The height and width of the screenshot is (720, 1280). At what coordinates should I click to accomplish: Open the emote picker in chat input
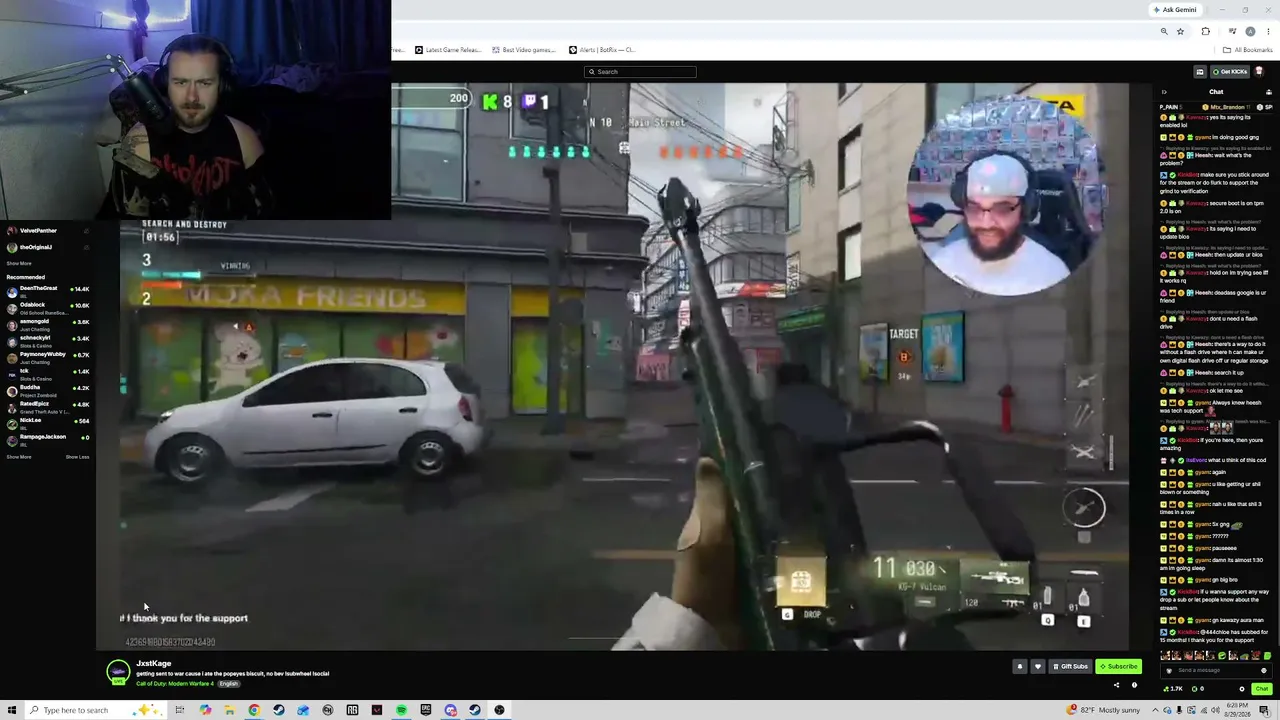point(1264,670)
